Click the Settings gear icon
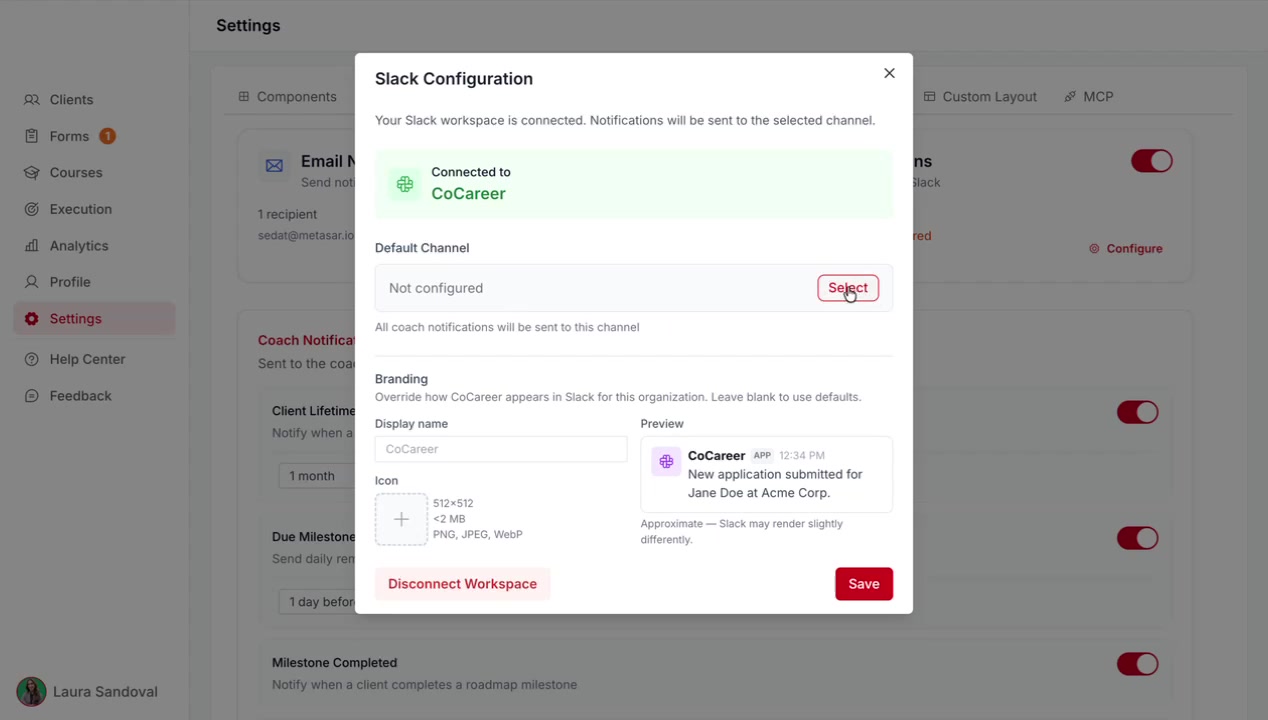This screenshot has height=720, width=1268. (32, 319)
